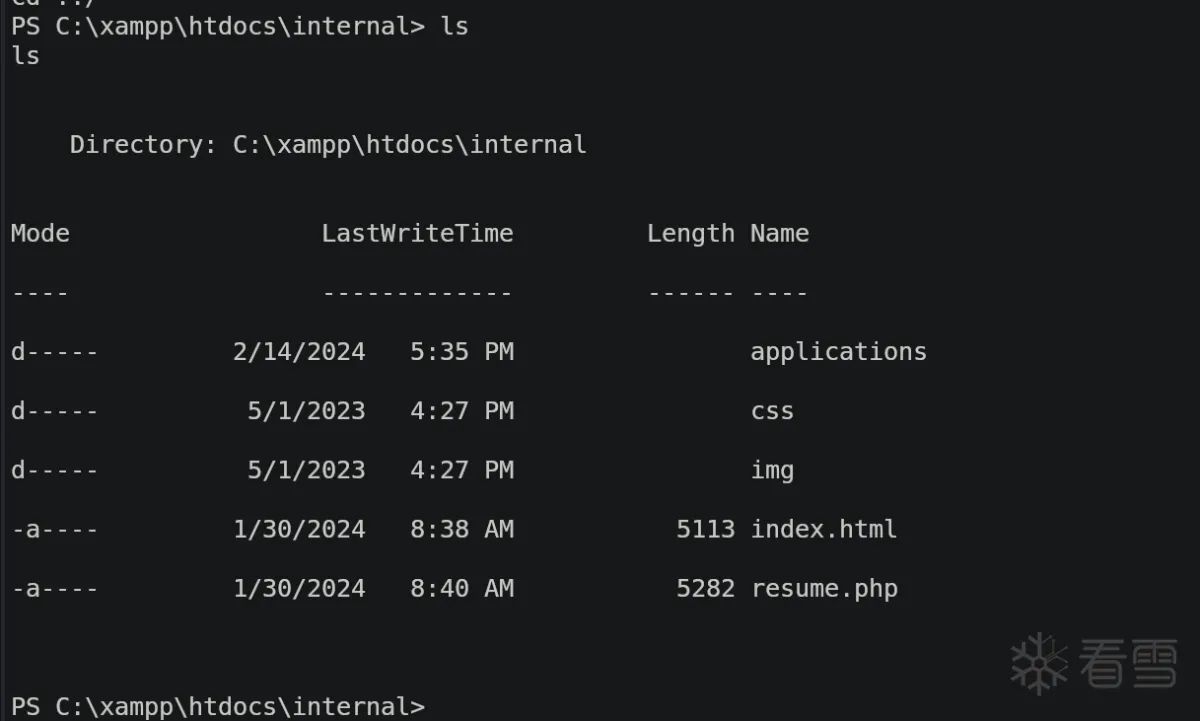1200x721 pixels.
Task: Click the 5282 file length value
Action: tap(705, 588)
